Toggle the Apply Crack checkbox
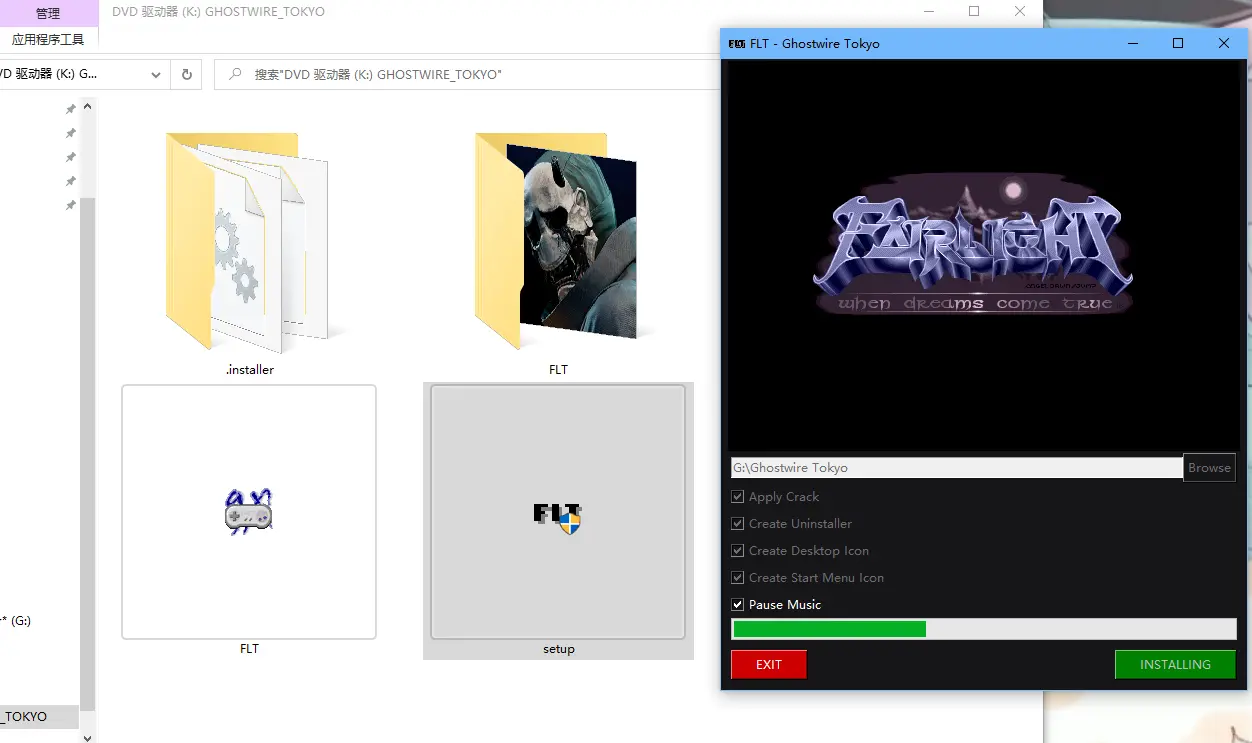The image size is (1252, 743). [x=738, y=497]
